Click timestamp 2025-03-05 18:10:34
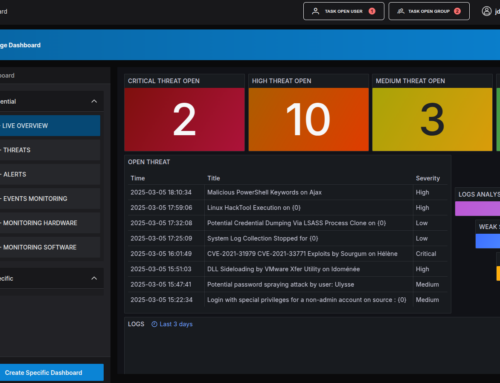The image size is (500, 383). (161, 192)
